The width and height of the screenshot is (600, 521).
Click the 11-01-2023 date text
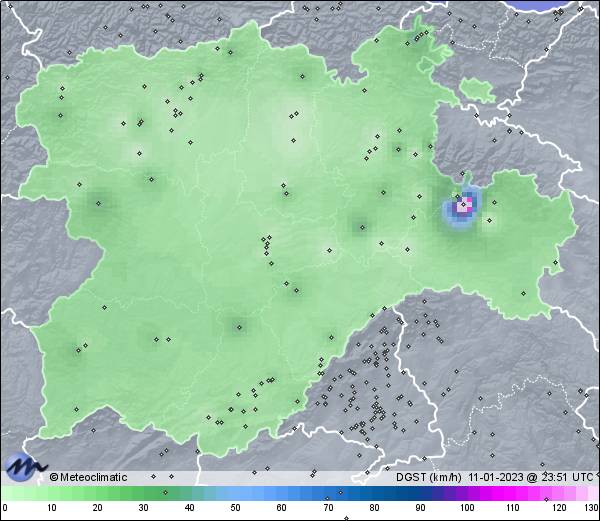496,477
